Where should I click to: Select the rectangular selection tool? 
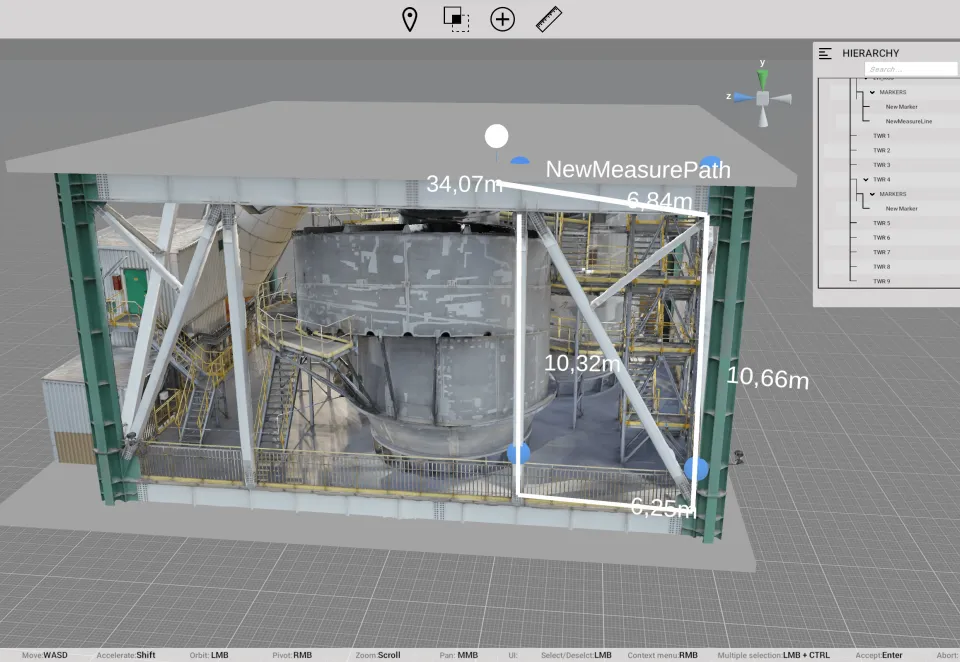point(456,19)
